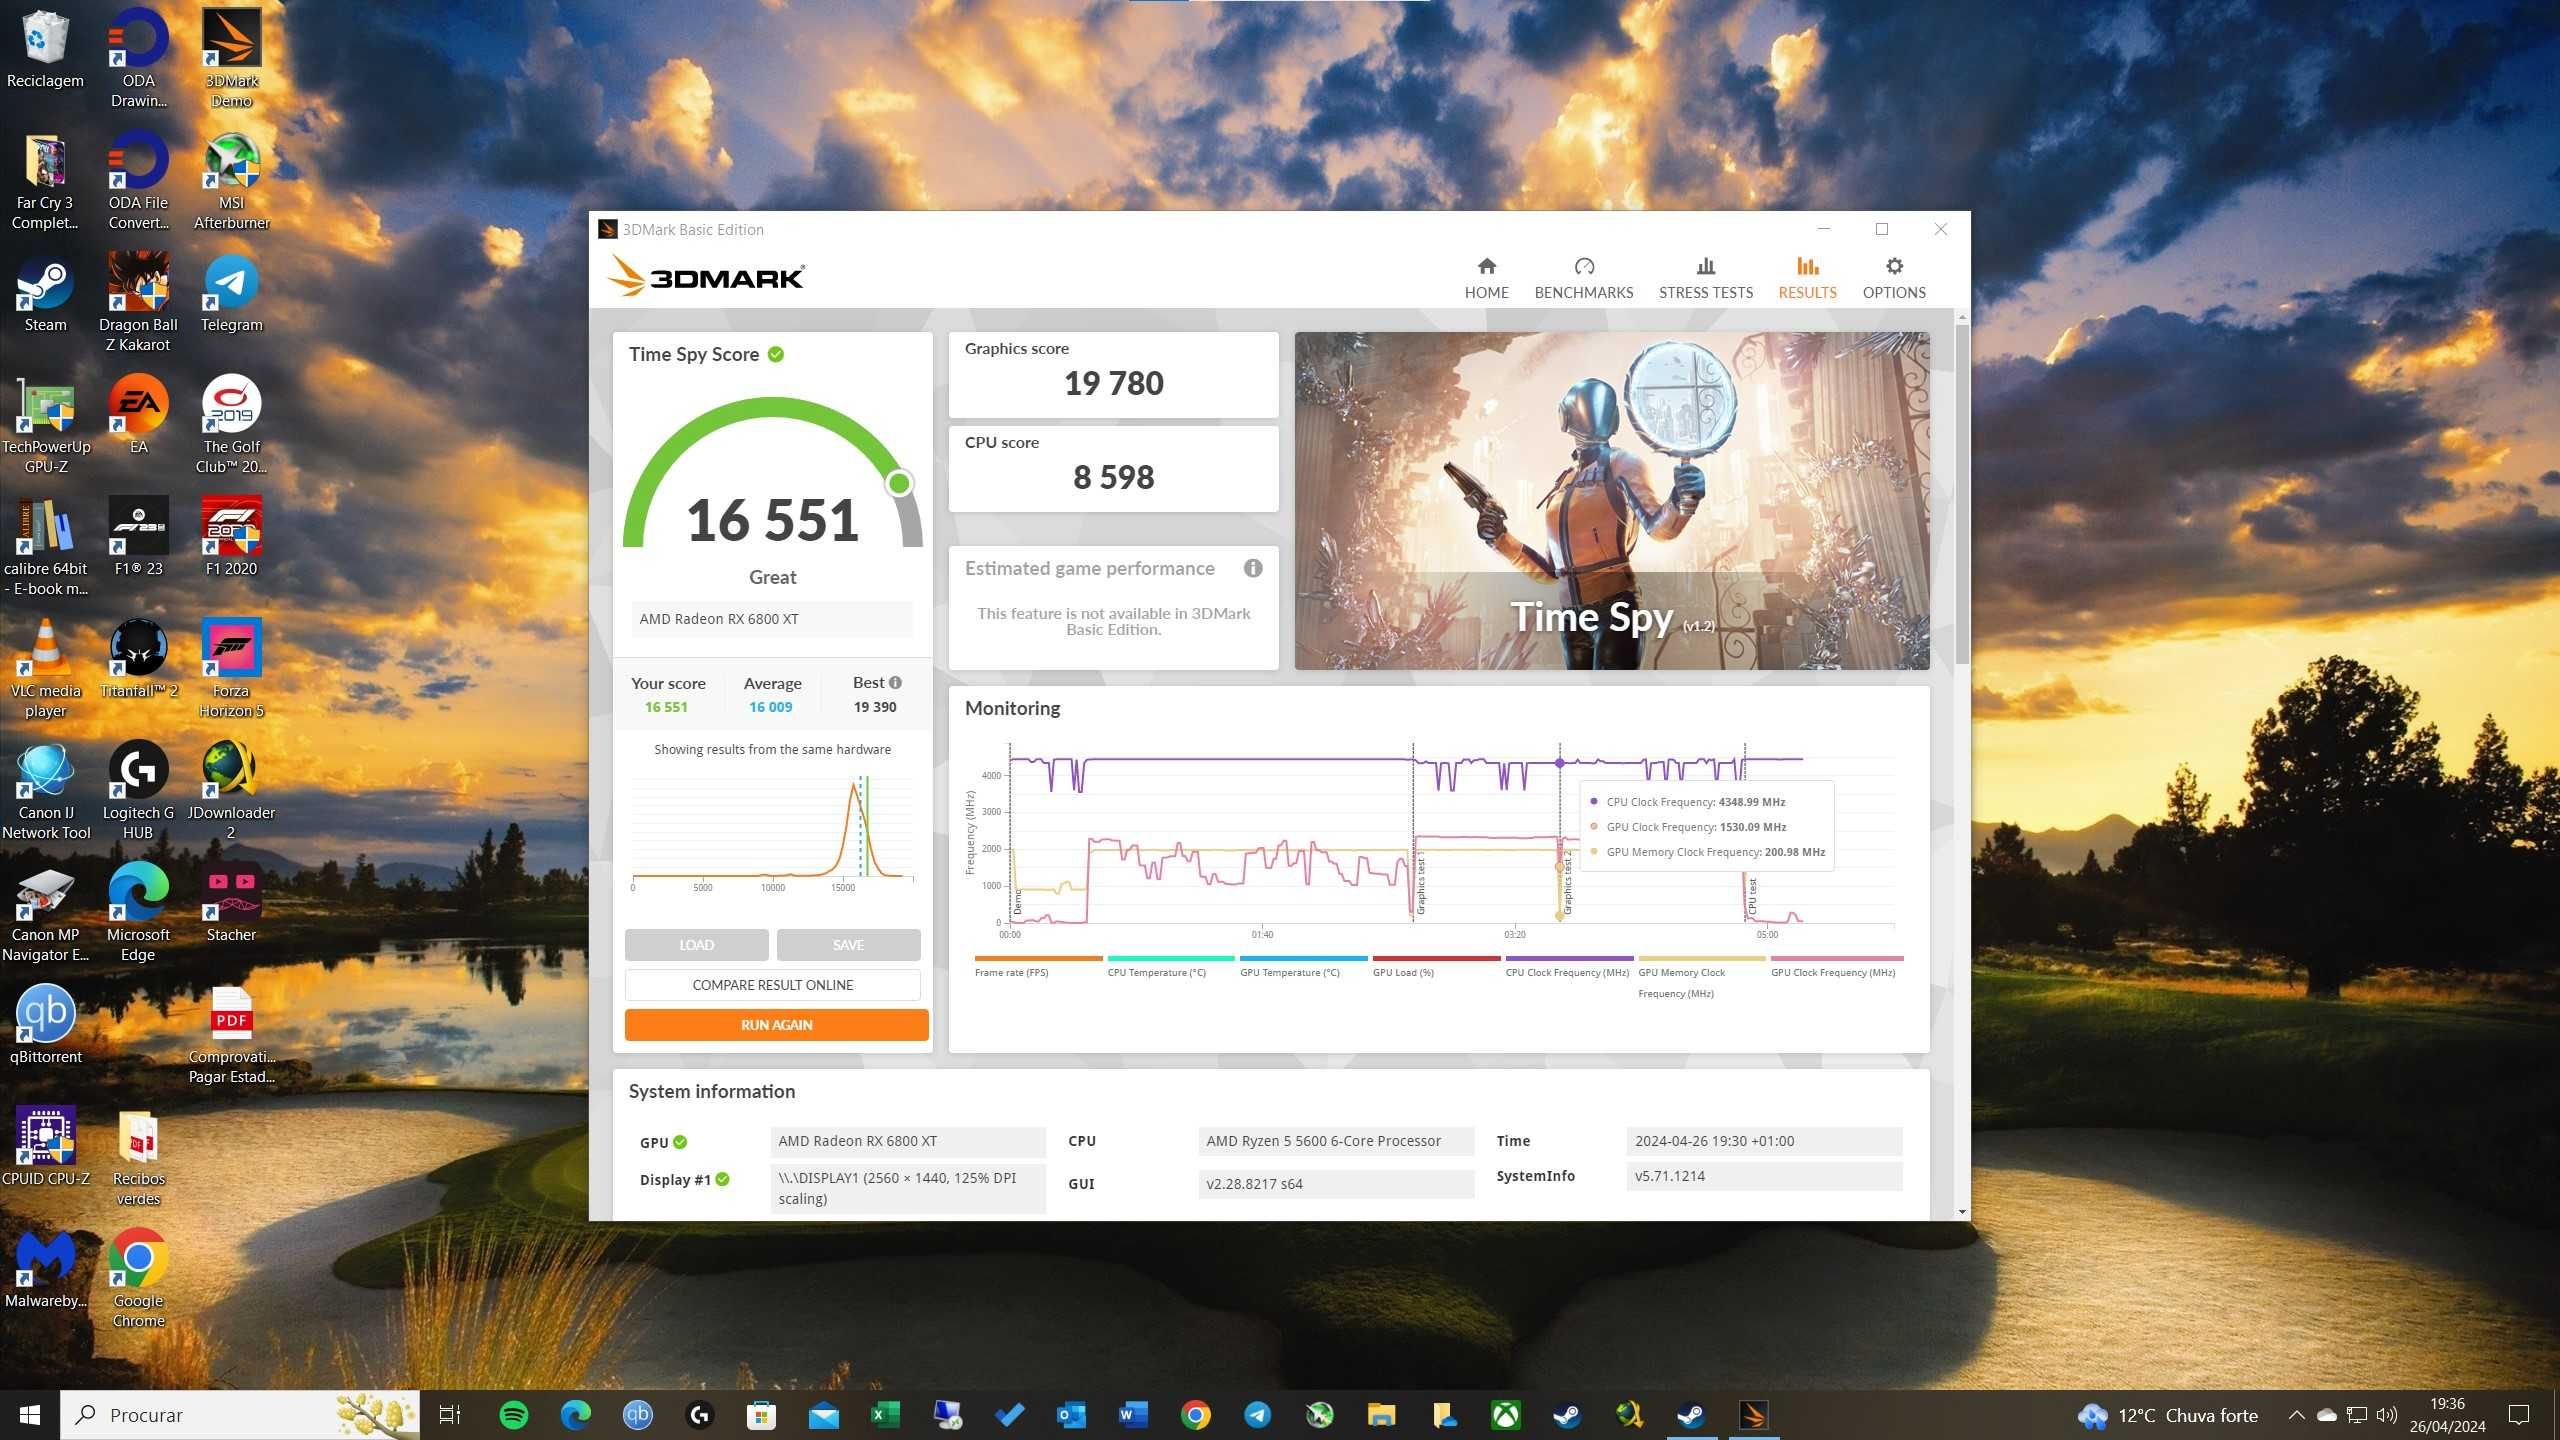2560x1440 pixels.
Task: Expand the hidden system tray icons chevron
Action: click(x=2296, y=1415)
